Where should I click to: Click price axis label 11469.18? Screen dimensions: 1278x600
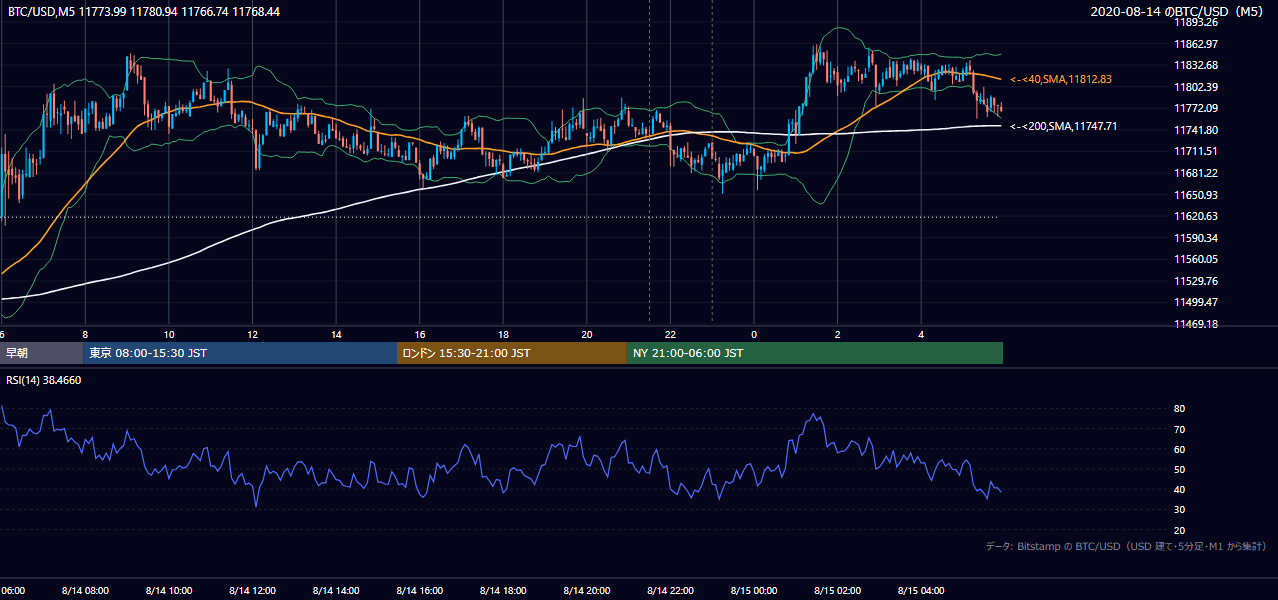tap(1196, 324)
